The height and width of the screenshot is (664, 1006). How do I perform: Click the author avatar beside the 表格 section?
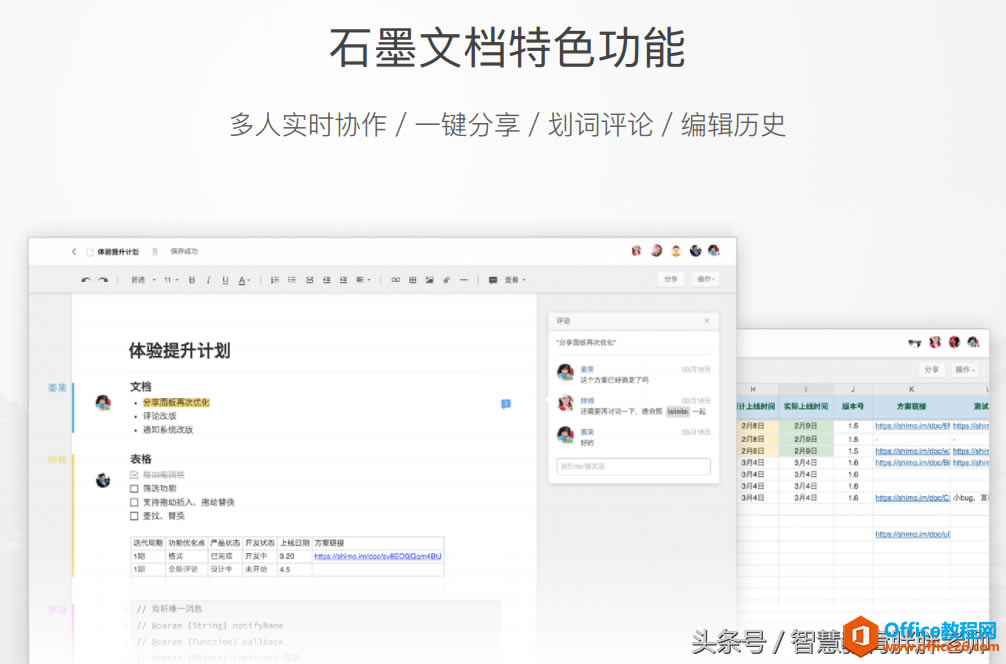click(103, 480)
